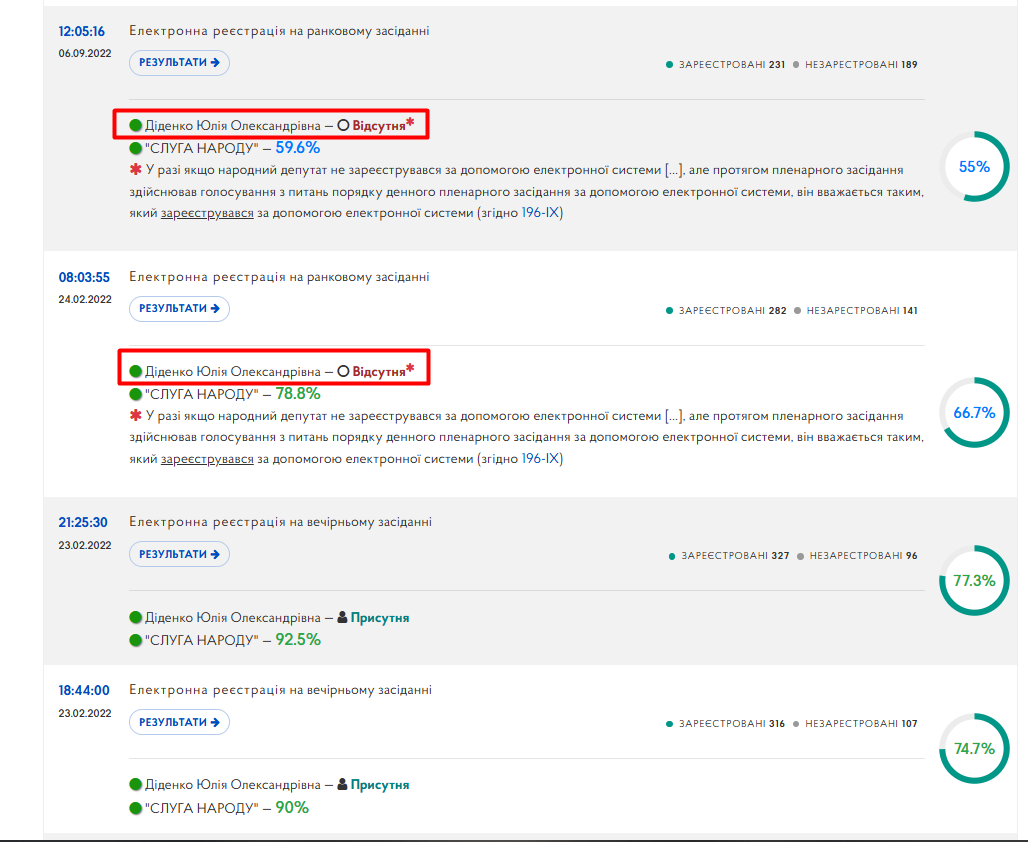Image resolution: width=1028 pixels, height=842 pixels.
Task: Click the circle icon beside Відсутня at 08:03:55
Action: click(343, 371)
